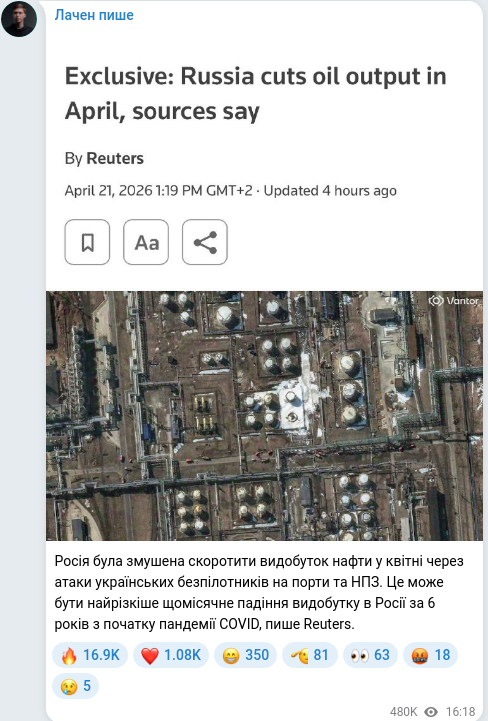
Task: Click the share article icon
Action: [205, 242]
